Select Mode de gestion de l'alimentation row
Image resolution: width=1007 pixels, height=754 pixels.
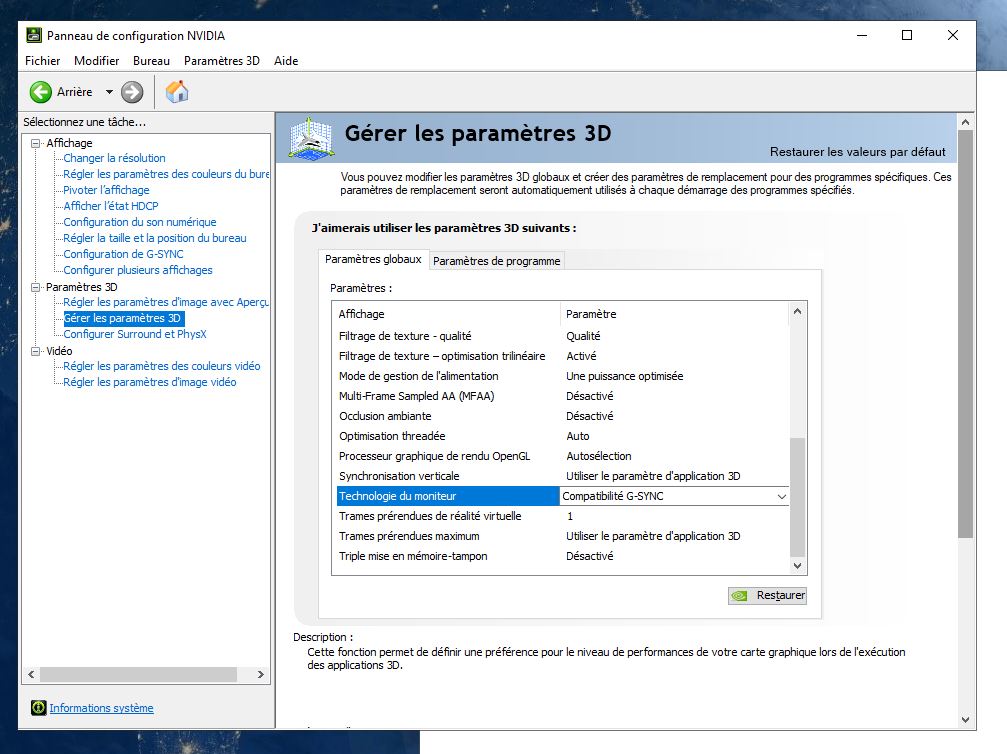563,376
